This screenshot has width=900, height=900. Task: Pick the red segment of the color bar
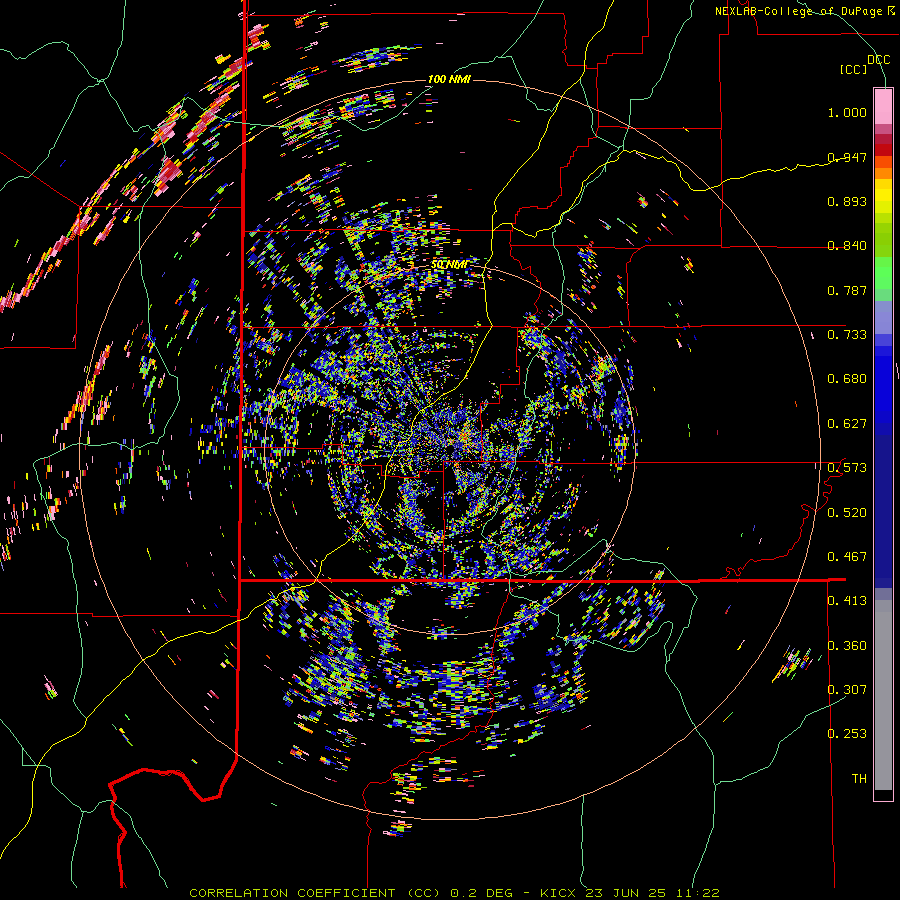pyautogui.click(x=883, y=150)
